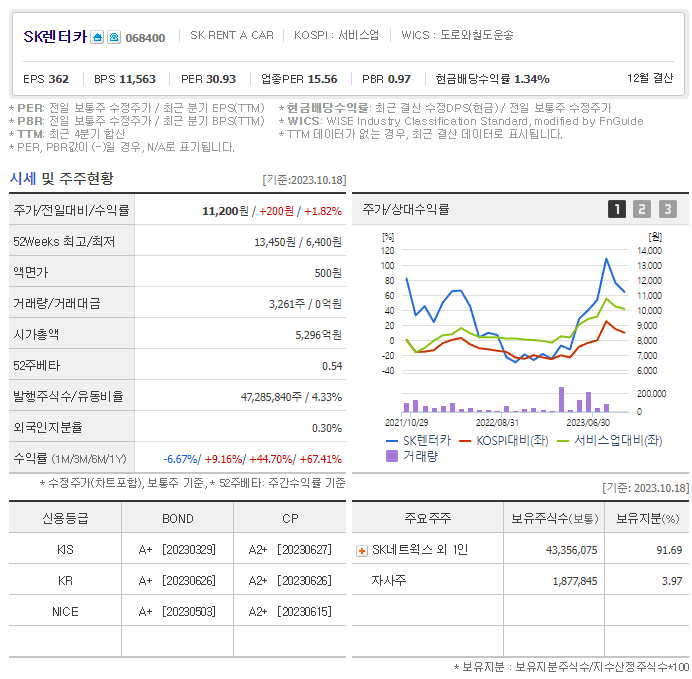Select the KOSPI : 서비스업 classification
This screenshot has width=692, height=679.
(336, 35)
